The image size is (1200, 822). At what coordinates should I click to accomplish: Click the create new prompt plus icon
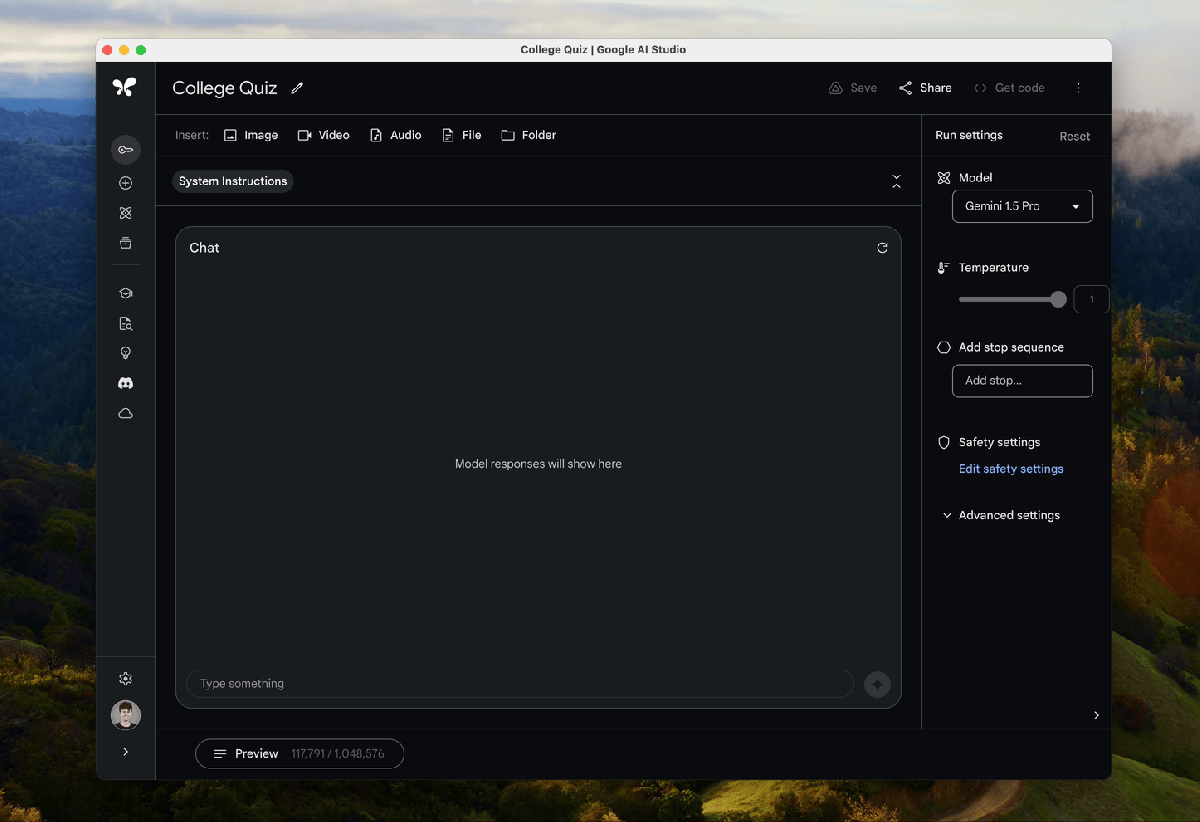pyautogui.click(x=125, y=182)
